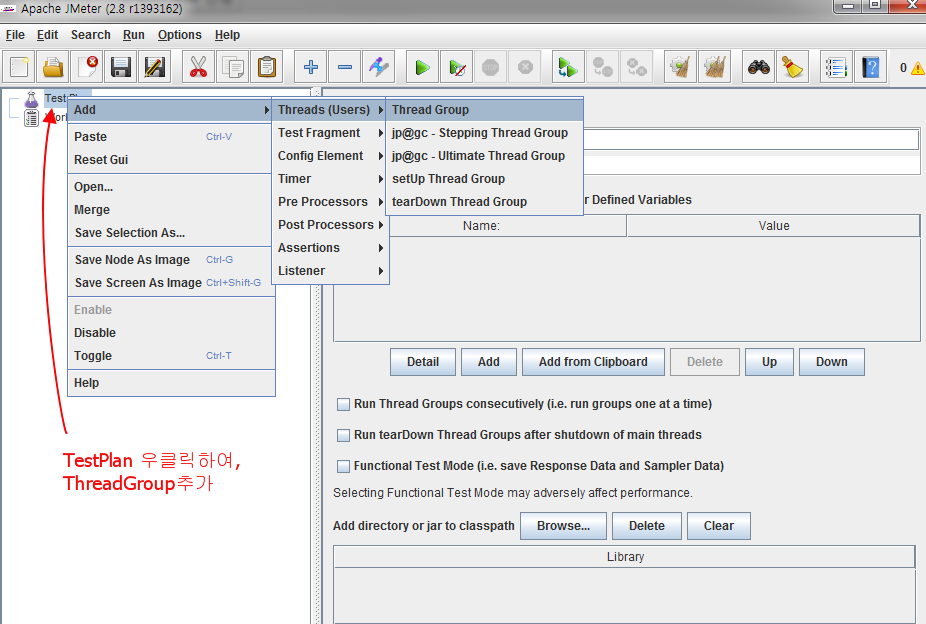Click the Remote Shutdown All icon

click(x=636, y=67)
